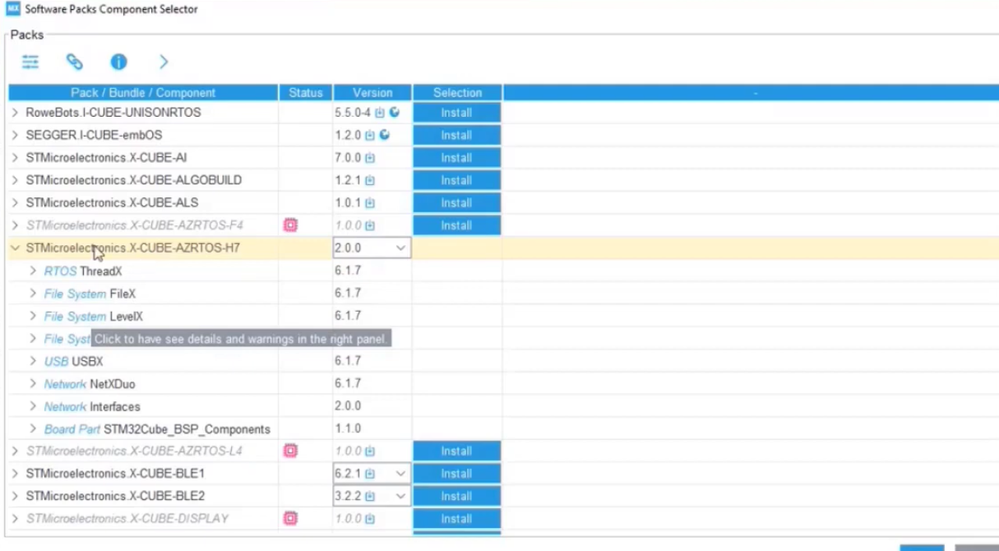Install RoweBots.I-CUBE-UNISONRTOS pack

[x=456, y=113]
